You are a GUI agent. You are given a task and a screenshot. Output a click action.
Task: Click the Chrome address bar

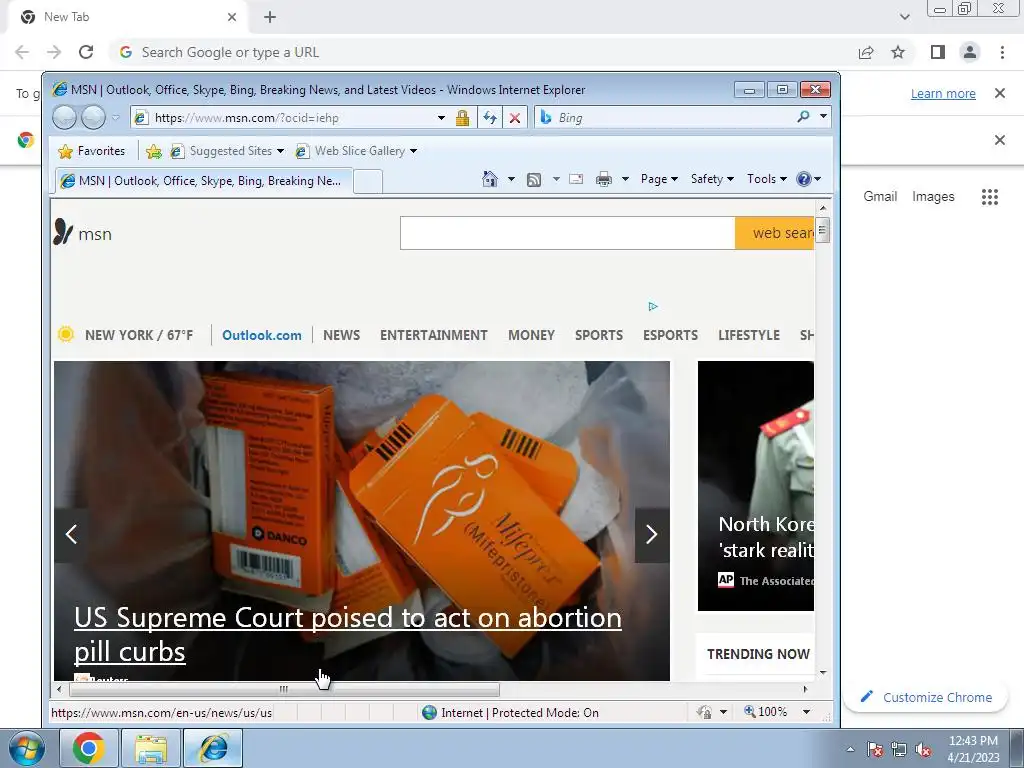(483, 52)
